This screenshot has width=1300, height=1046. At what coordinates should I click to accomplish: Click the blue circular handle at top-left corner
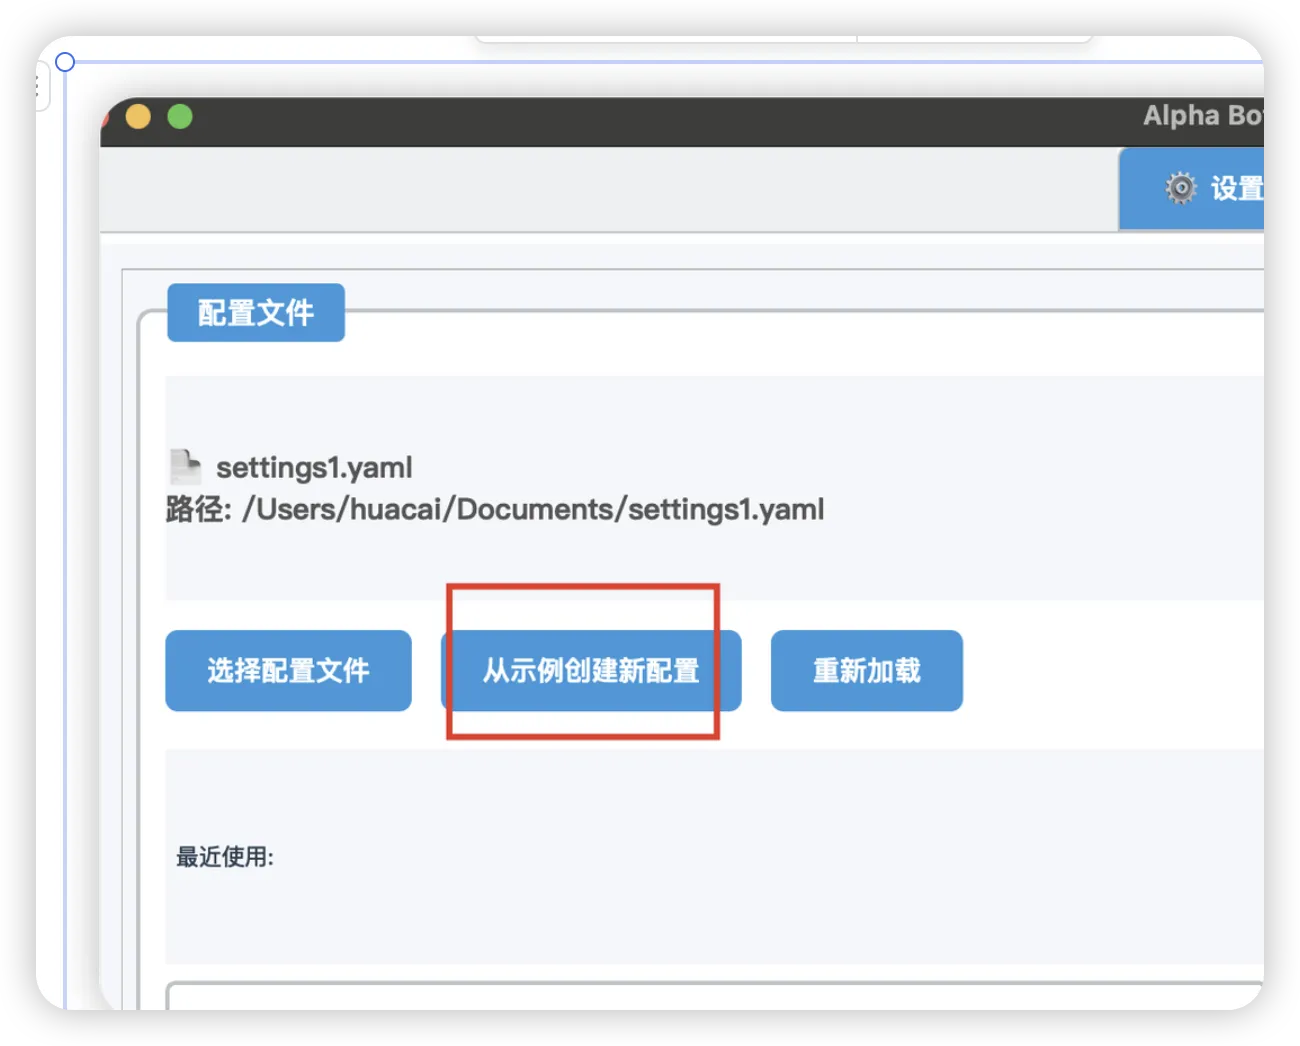tap(65, 62)
